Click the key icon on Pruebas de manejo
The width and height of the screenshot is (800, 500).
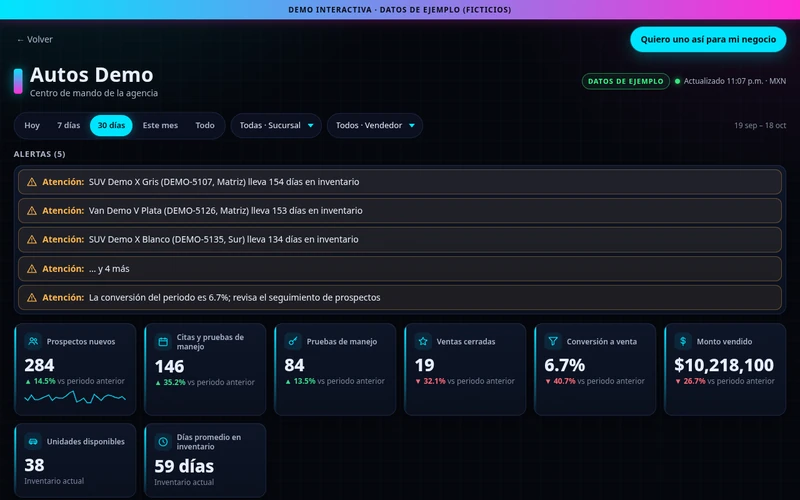tap(293, 341)
